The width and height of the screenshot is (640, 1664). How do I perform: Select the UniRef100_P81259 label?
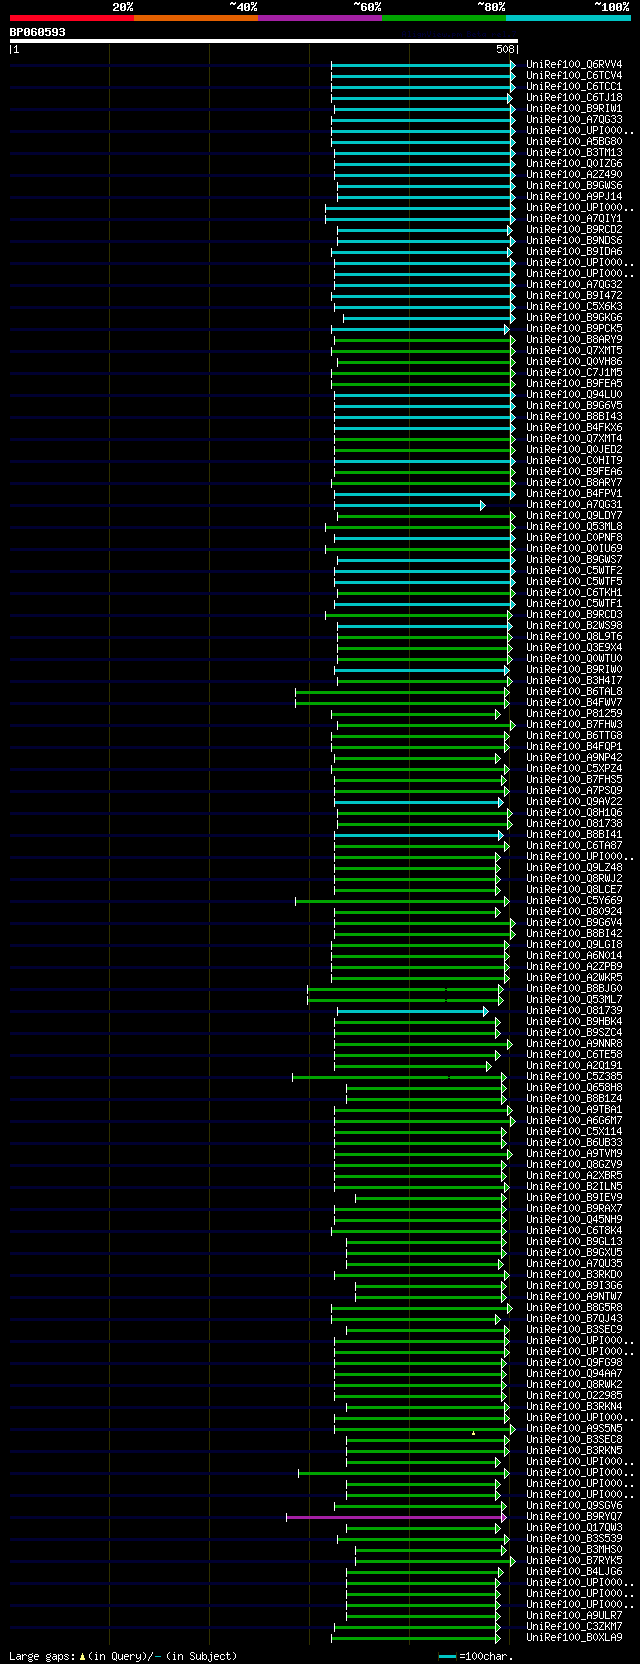[x=574, y=714]
